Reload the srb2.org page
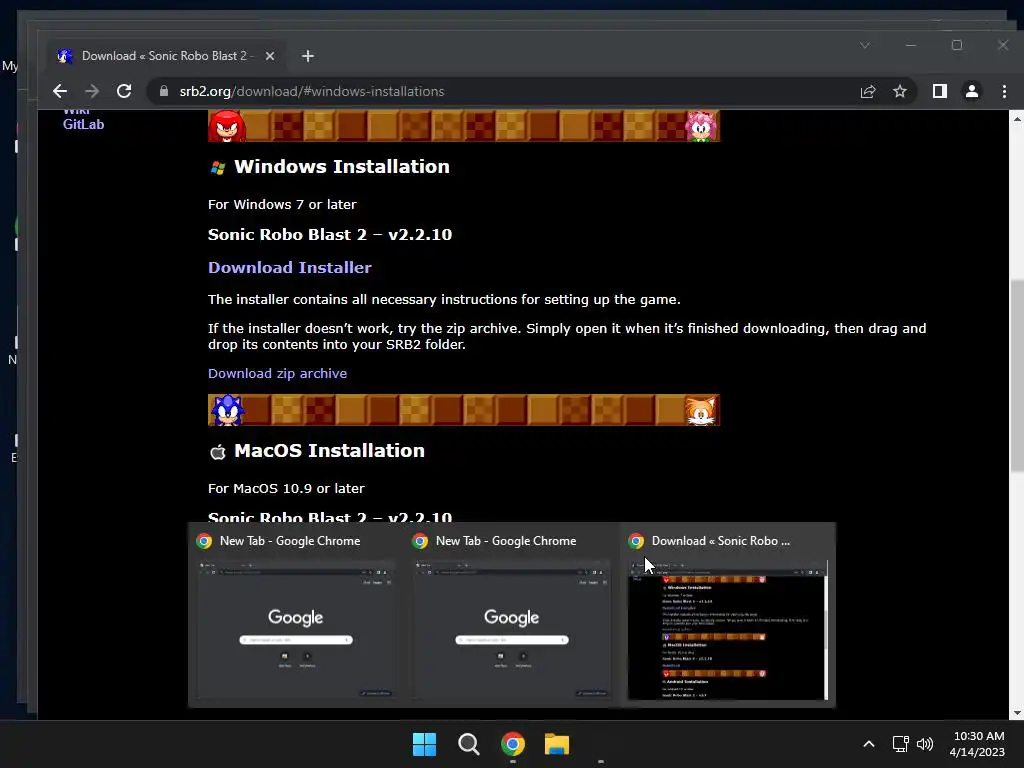 (124, 91)
